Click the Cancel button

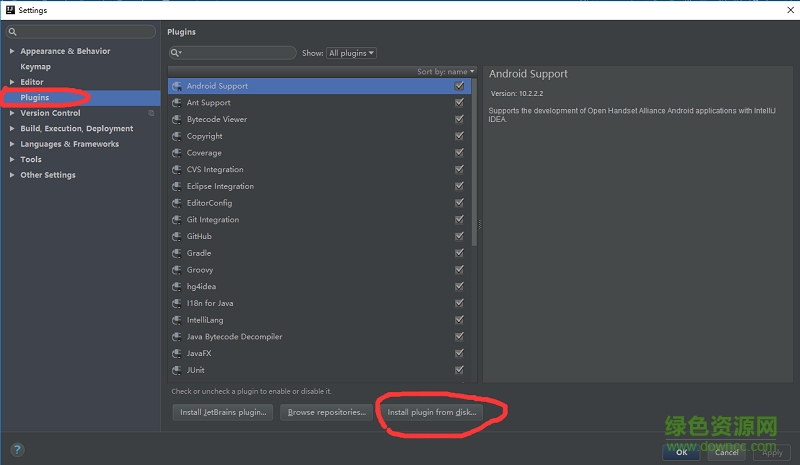727,452
